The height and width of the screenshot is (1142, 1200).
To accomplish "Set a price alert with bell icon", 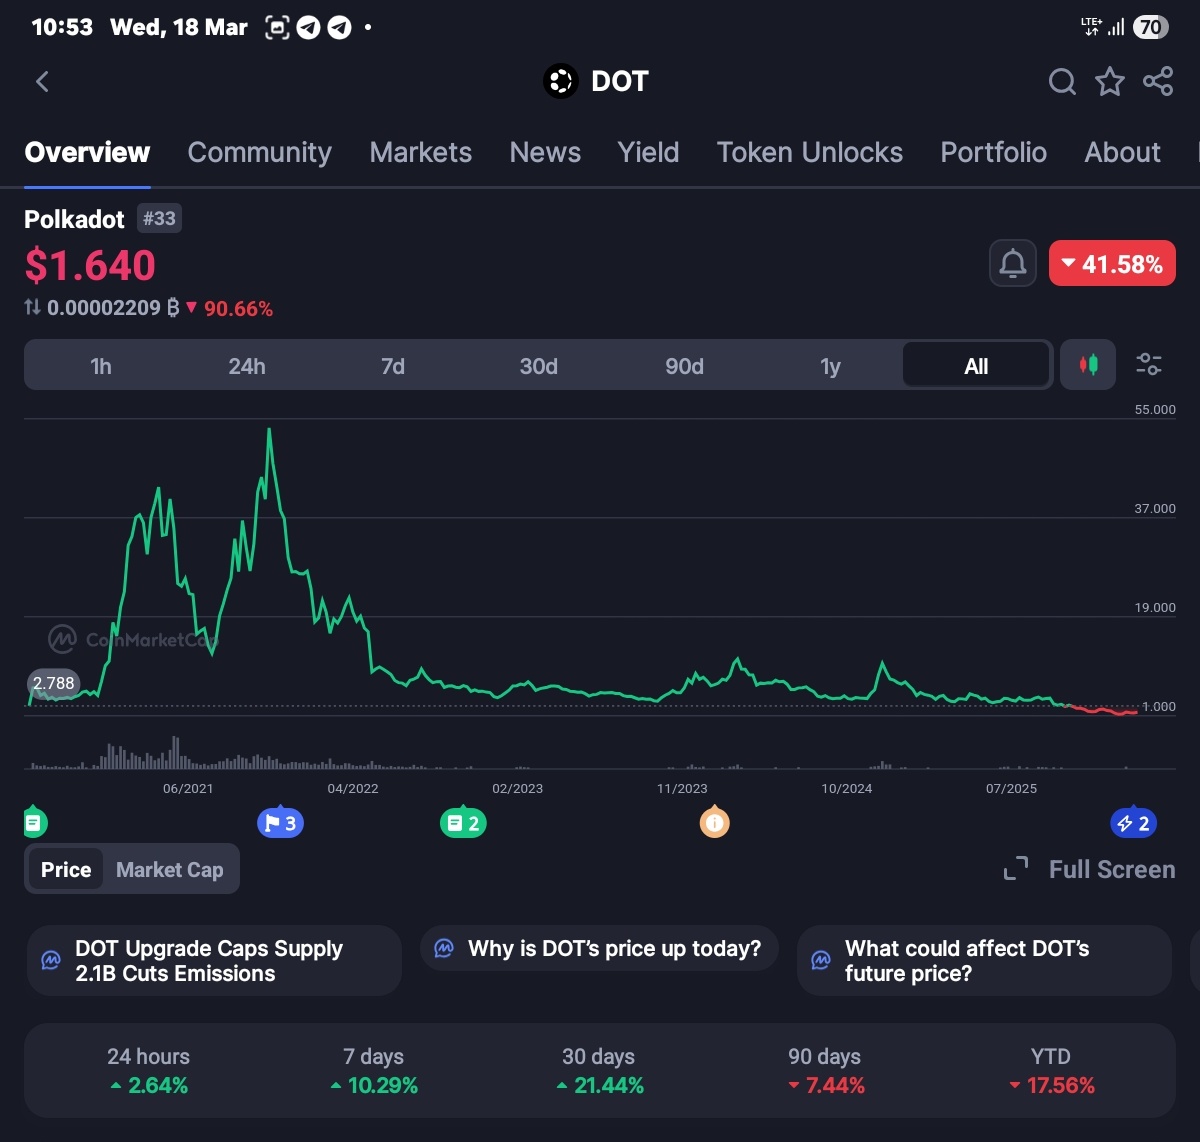I will (1013, 264).
